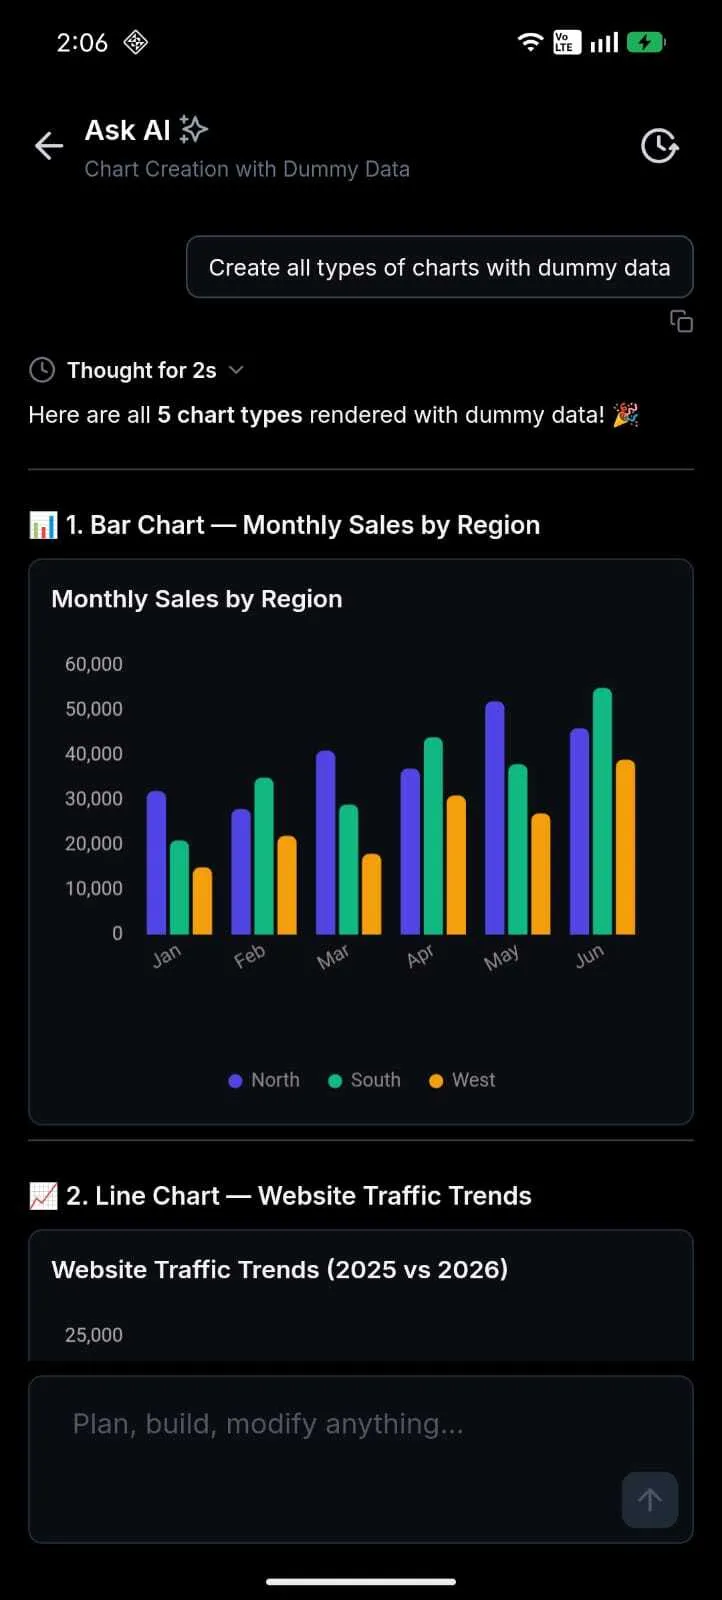This screenshot has width=722, height=1600.
Task: Tap the Line Chart section heading
Action: click(298, 1196)
